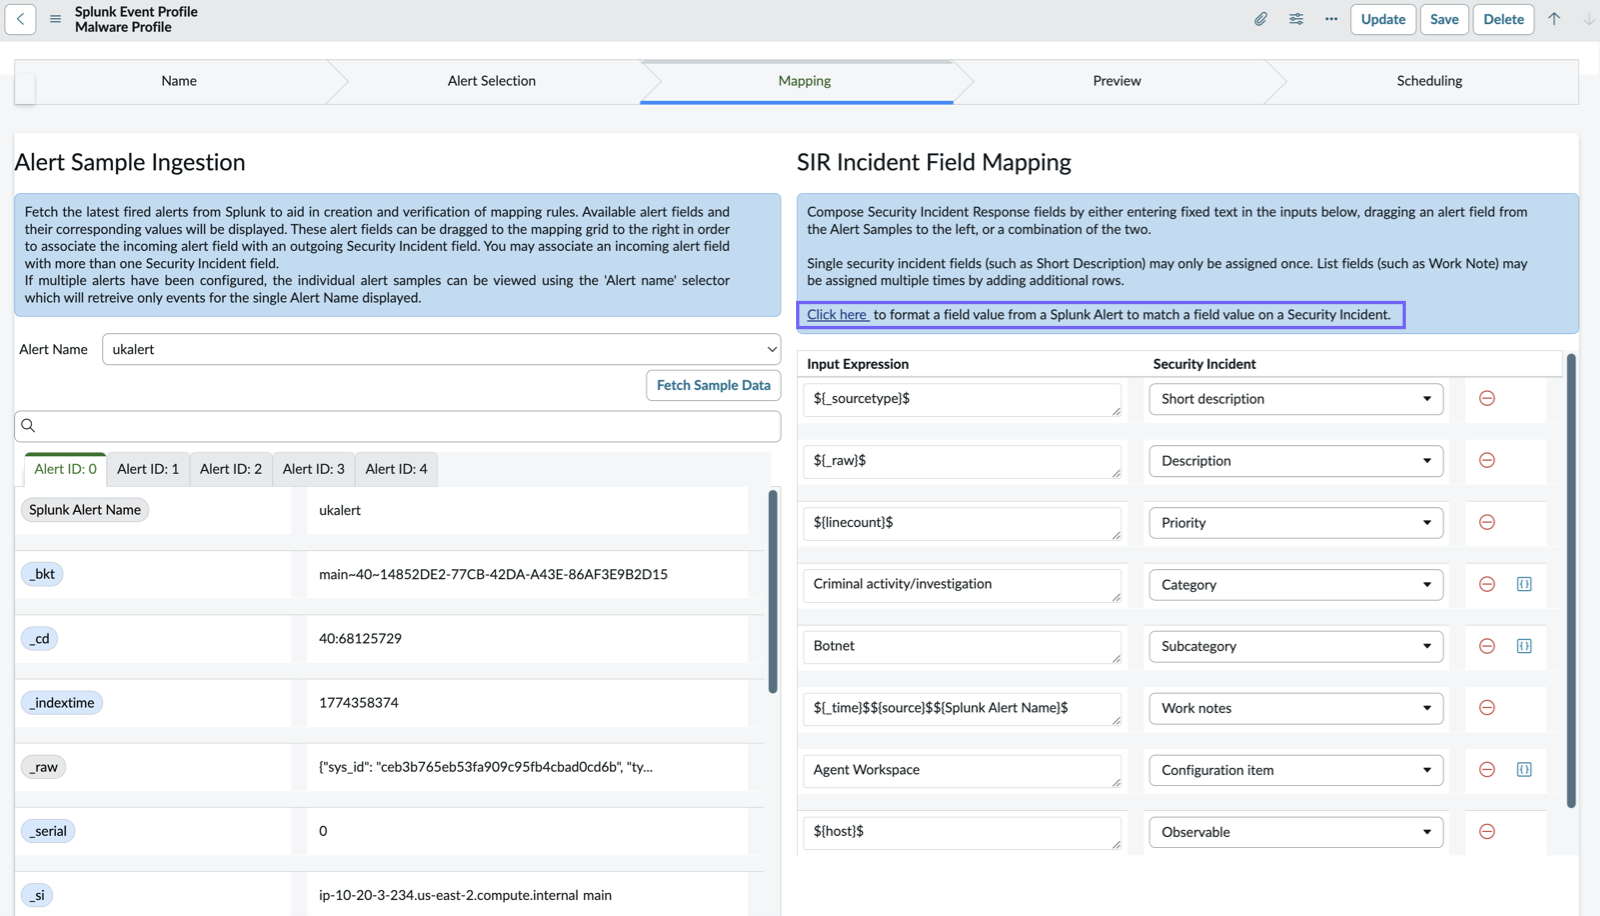1600x916 pixels.
Task: Remove the Description mapping row
Action: (1487, 460)
